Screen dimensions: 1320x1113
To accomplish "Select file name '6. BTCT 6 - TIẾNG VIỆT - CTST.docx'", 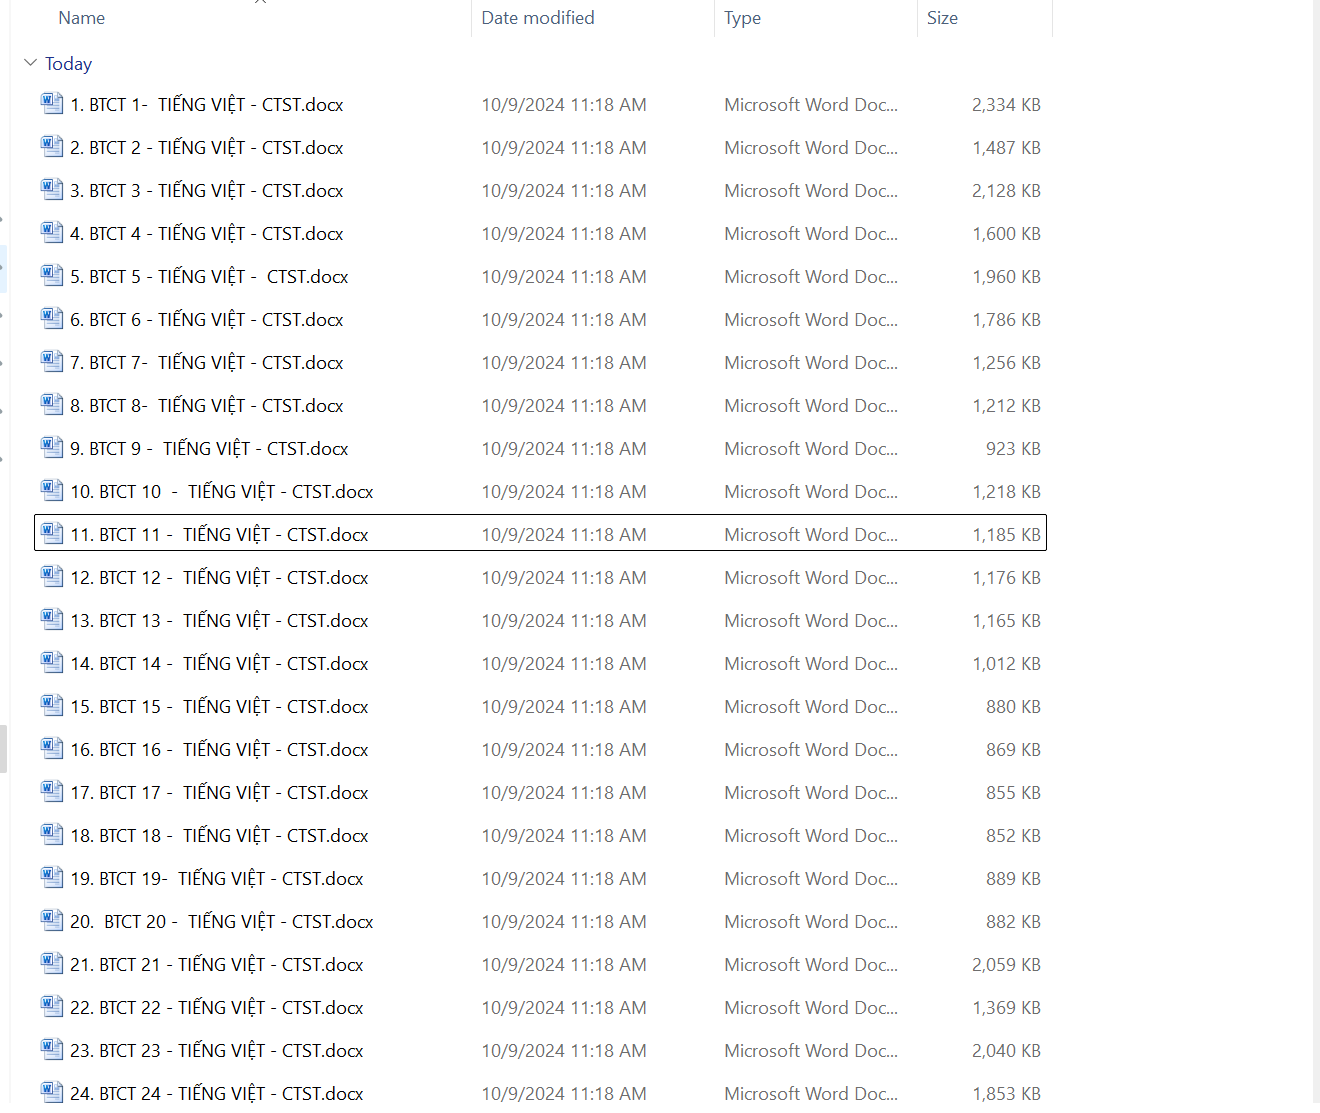I will coord(207,320).
